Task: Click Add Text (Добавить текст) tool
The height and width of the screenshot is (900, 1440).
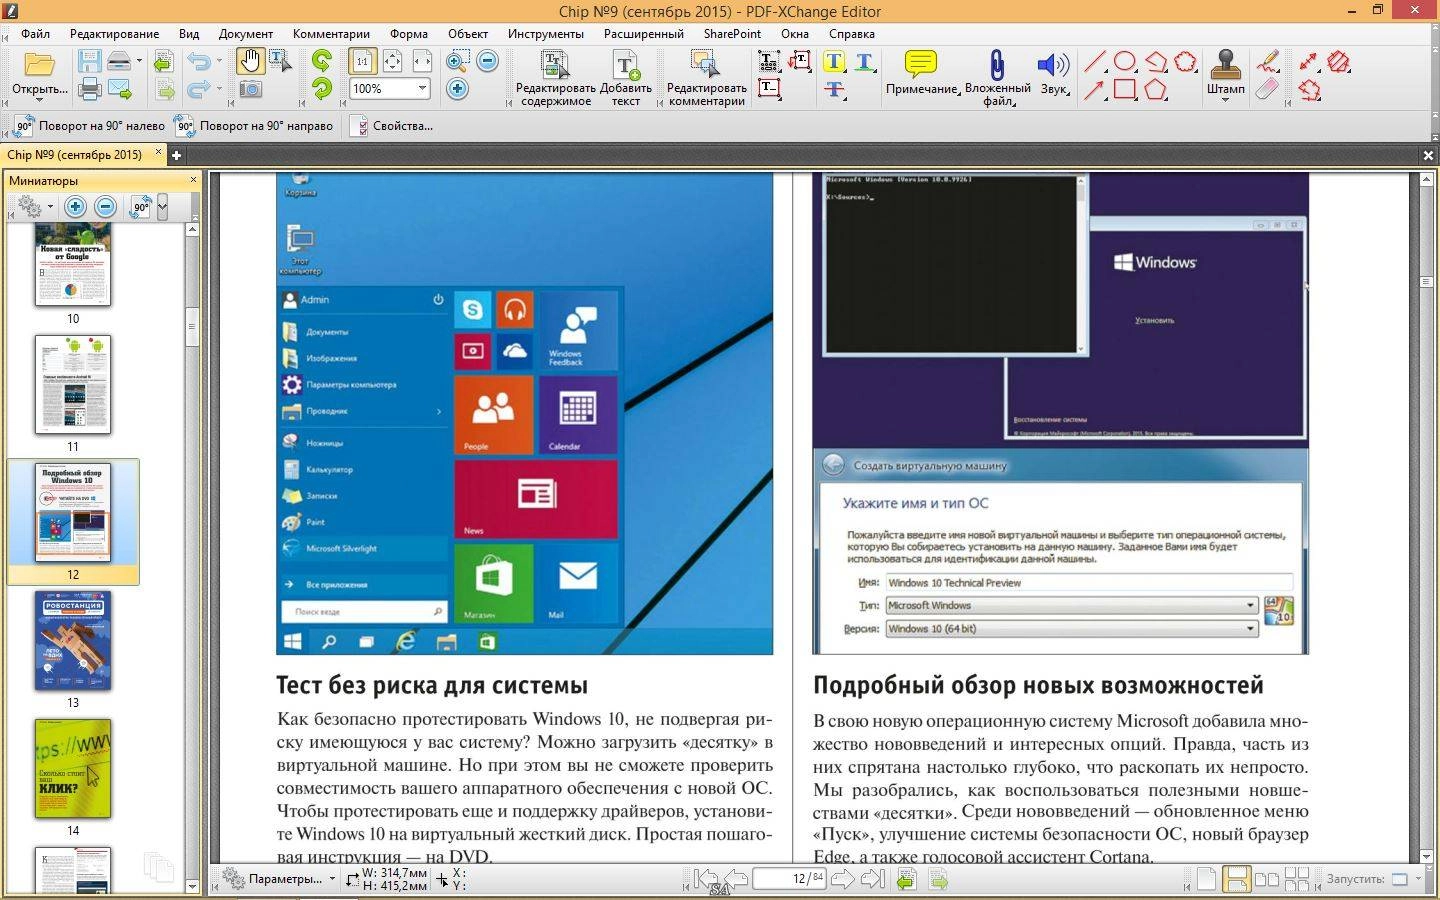Action: [x=625, y=77]
